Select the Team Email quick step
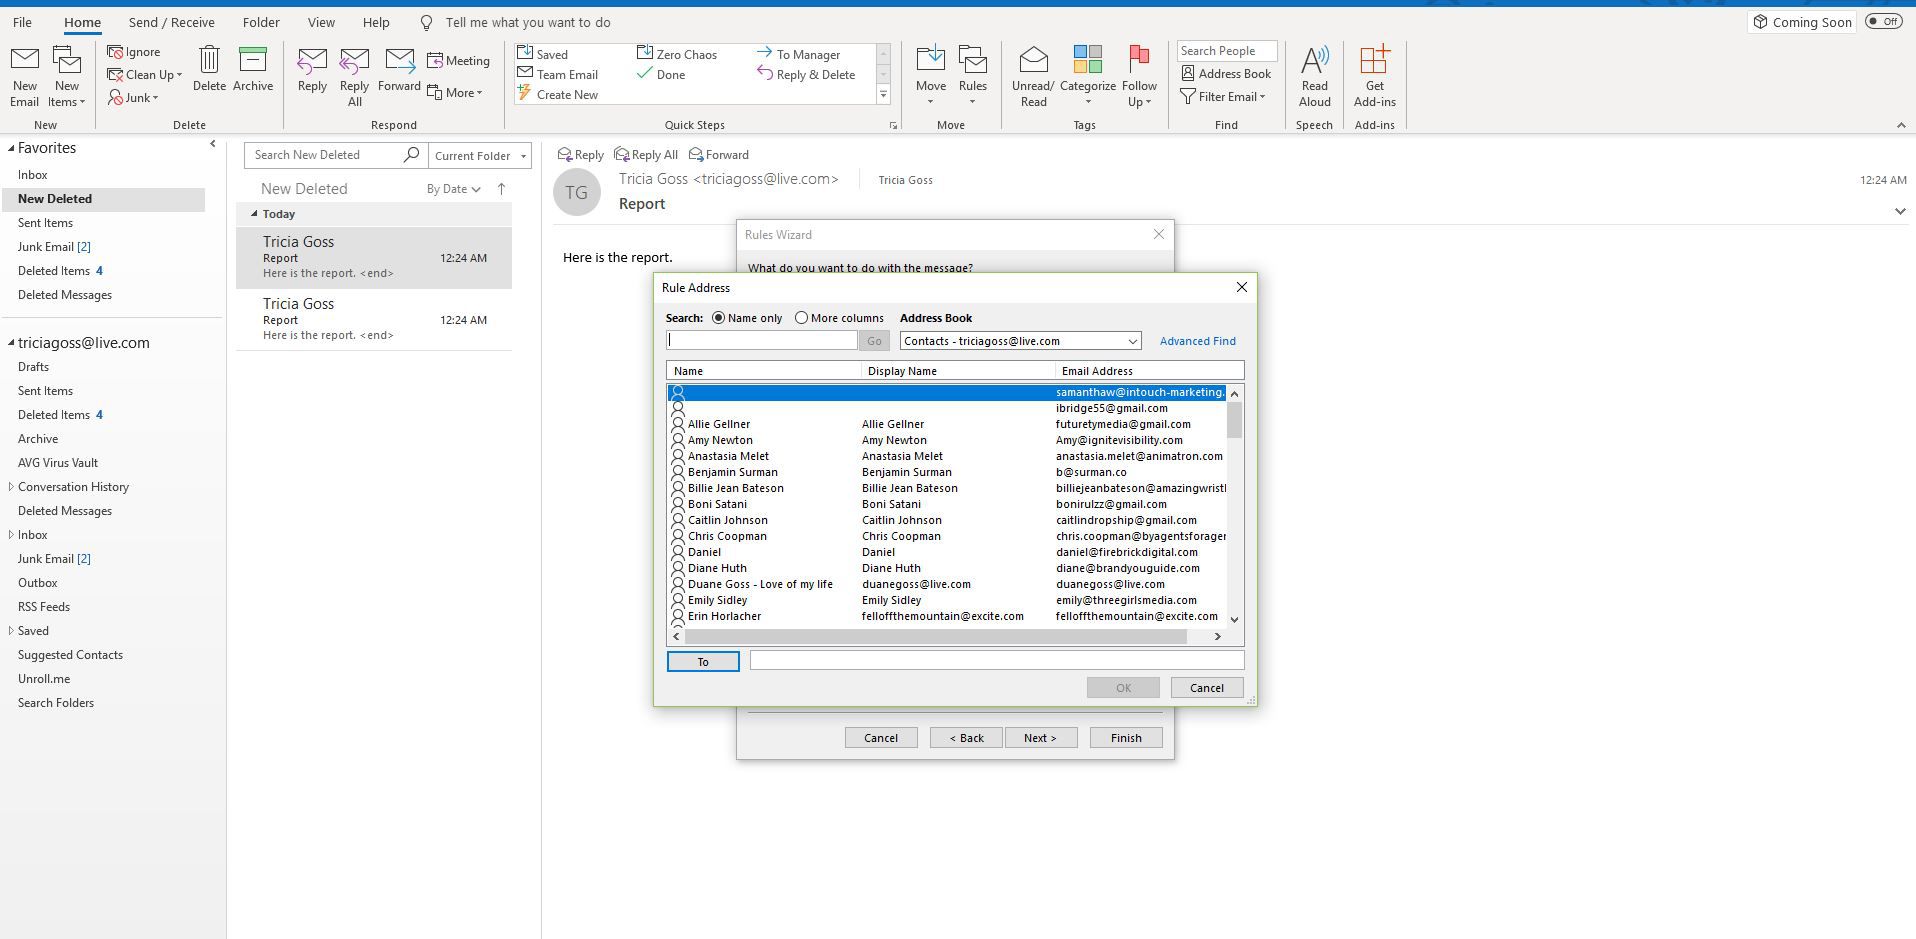This screenshot has width=1916, height=939. tap(557, 74)
